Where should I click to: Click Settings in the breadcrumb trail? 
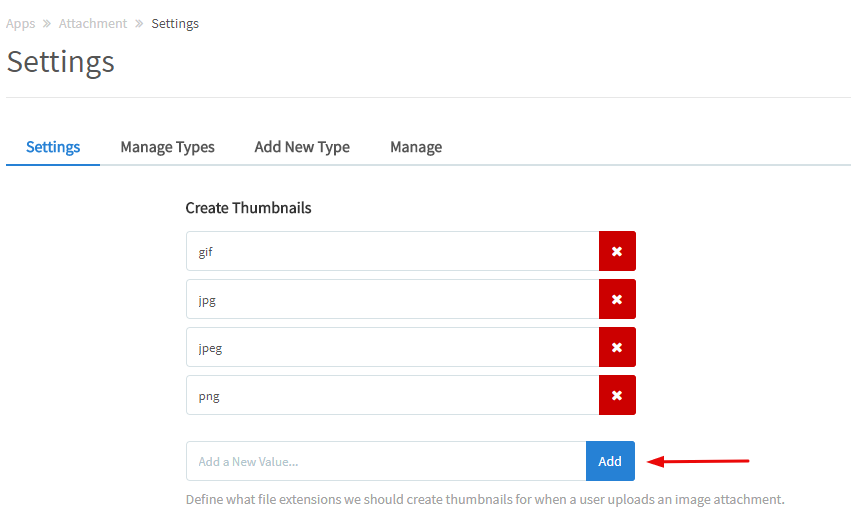pyautogui.click(x=175, y=23)
